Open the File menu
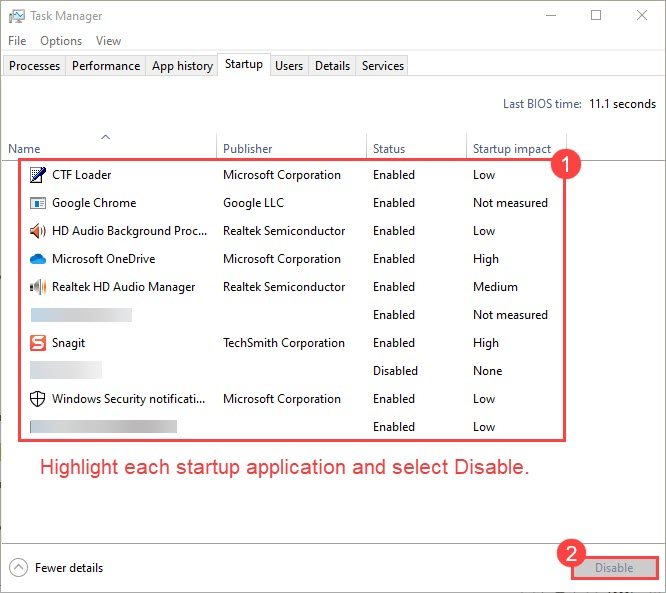Screen dimensions: 666x593 [17, 41]
